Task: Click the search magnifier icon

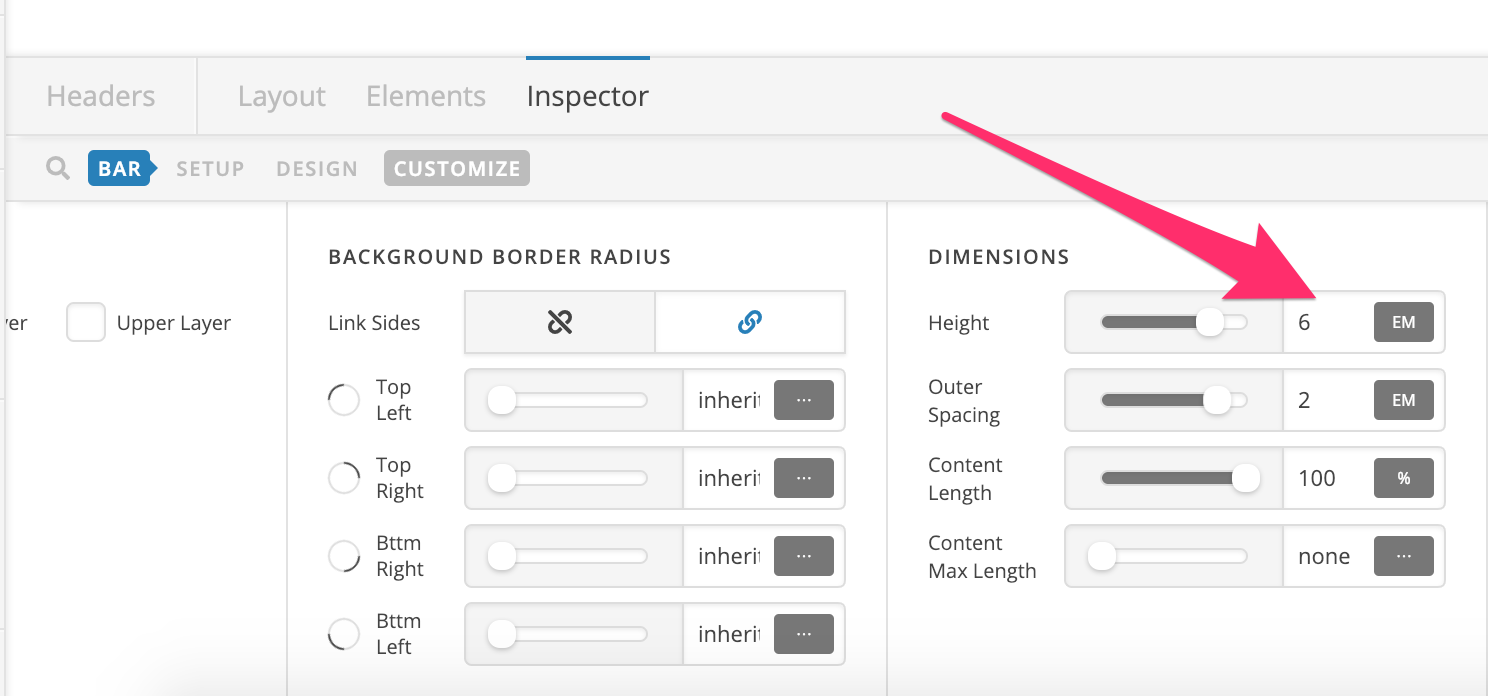Action: pos(58,168)
